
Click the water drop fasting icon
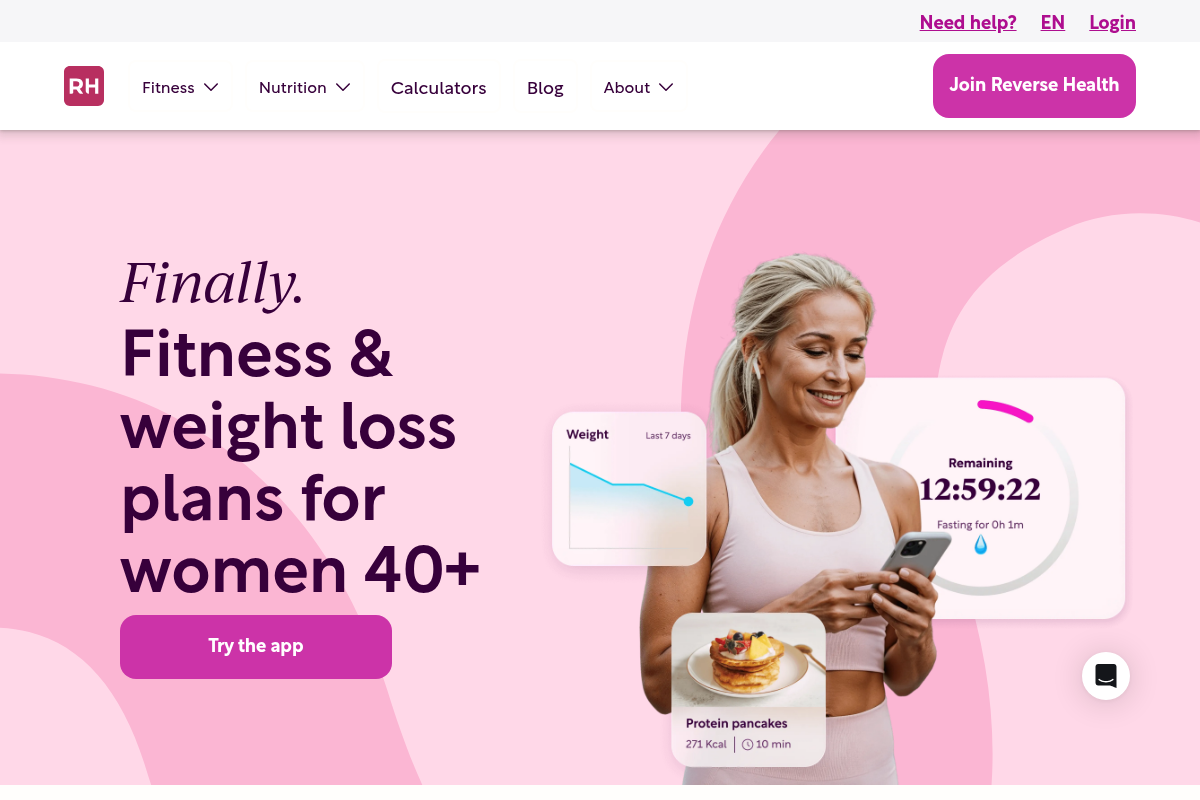pyautogui.click(x=981, y=545)
